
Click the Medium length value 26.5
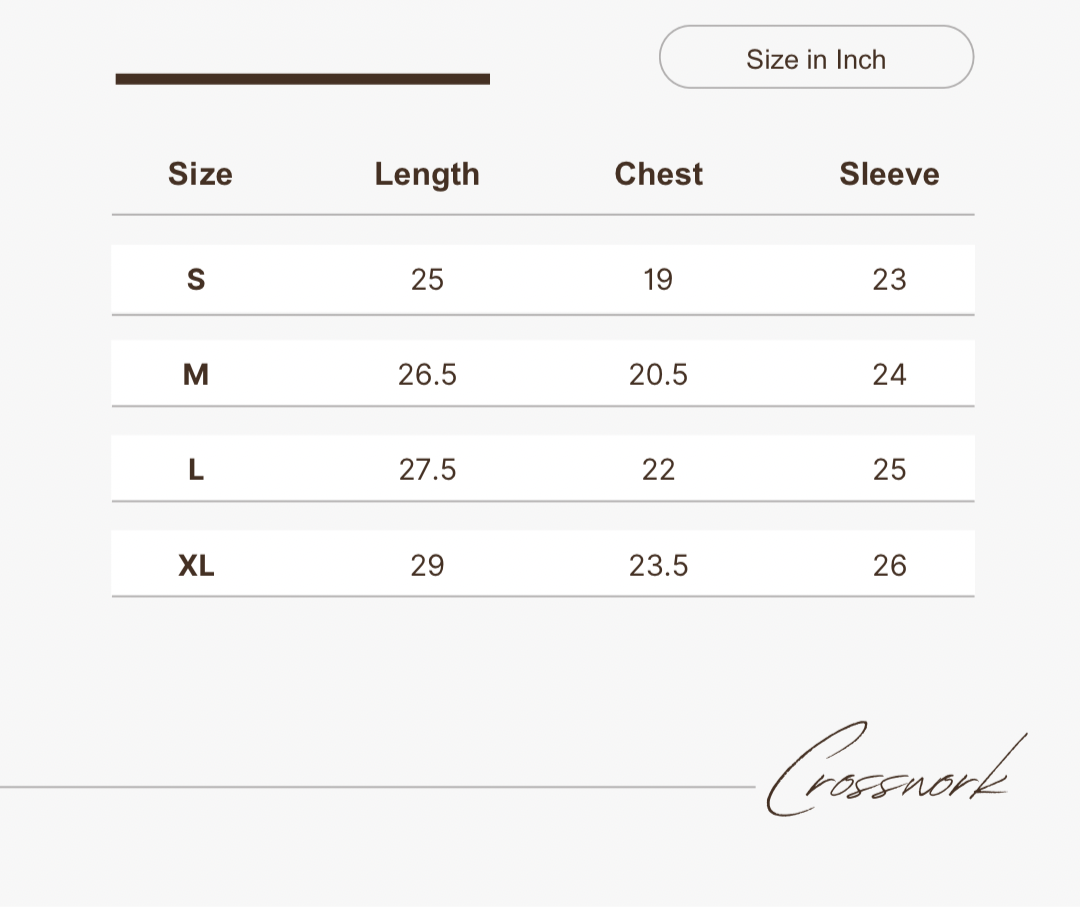(427, 374)
